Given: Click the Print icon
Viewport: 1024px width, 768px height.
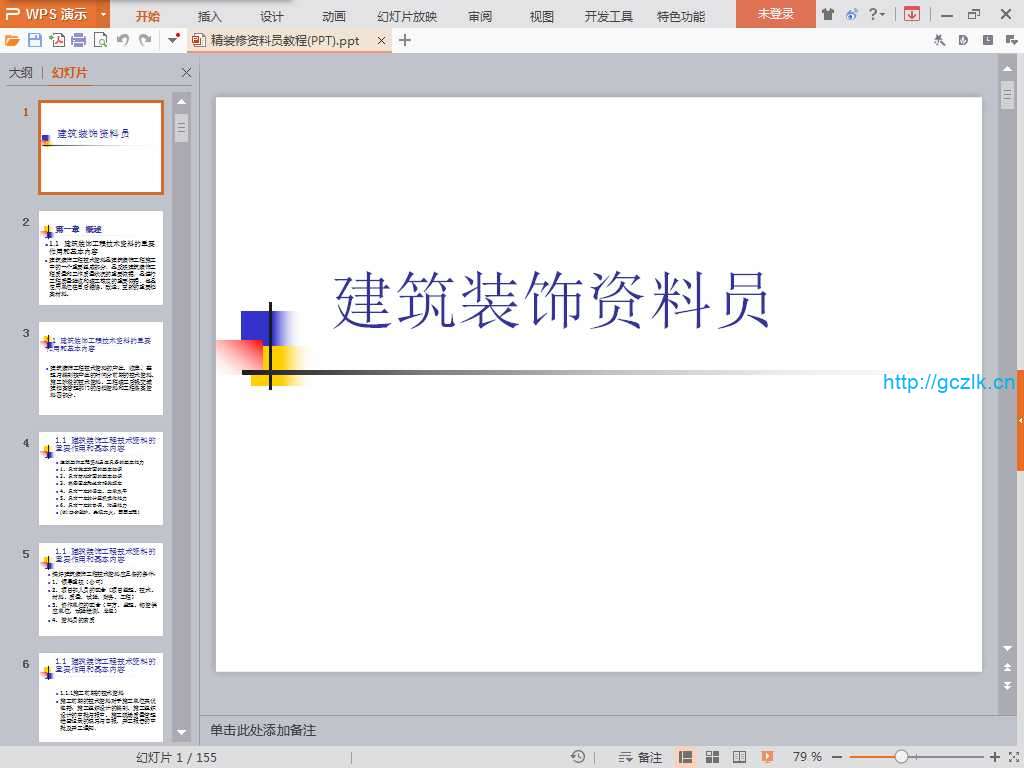Looking at the screenshot, I should 78,40.
